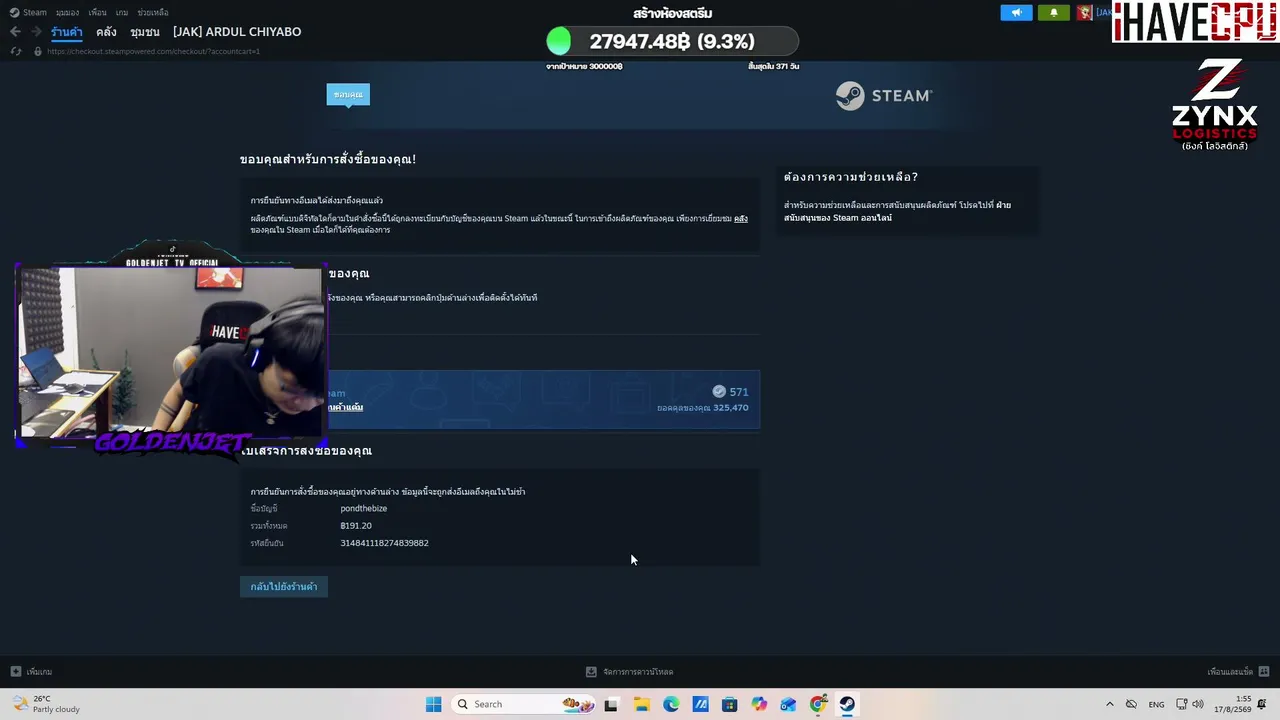Open the friends and chat icon

(x=1264, y=672)
